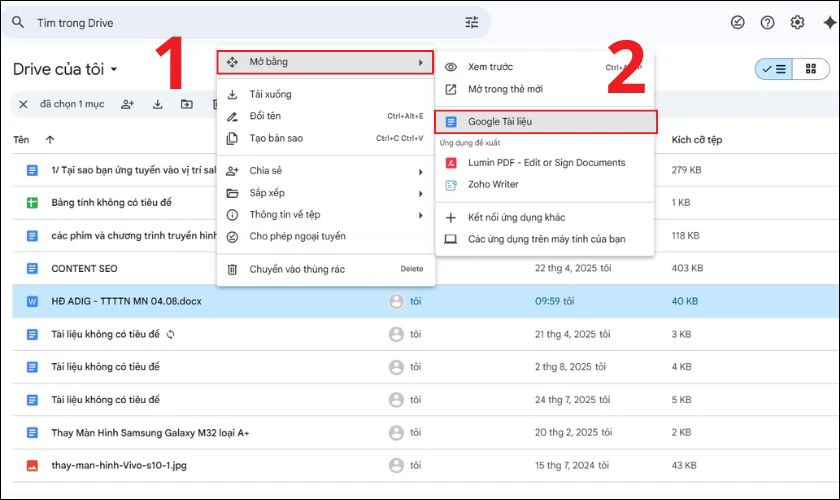Select the CONTENT SEO document

click(x=84, y=268)
